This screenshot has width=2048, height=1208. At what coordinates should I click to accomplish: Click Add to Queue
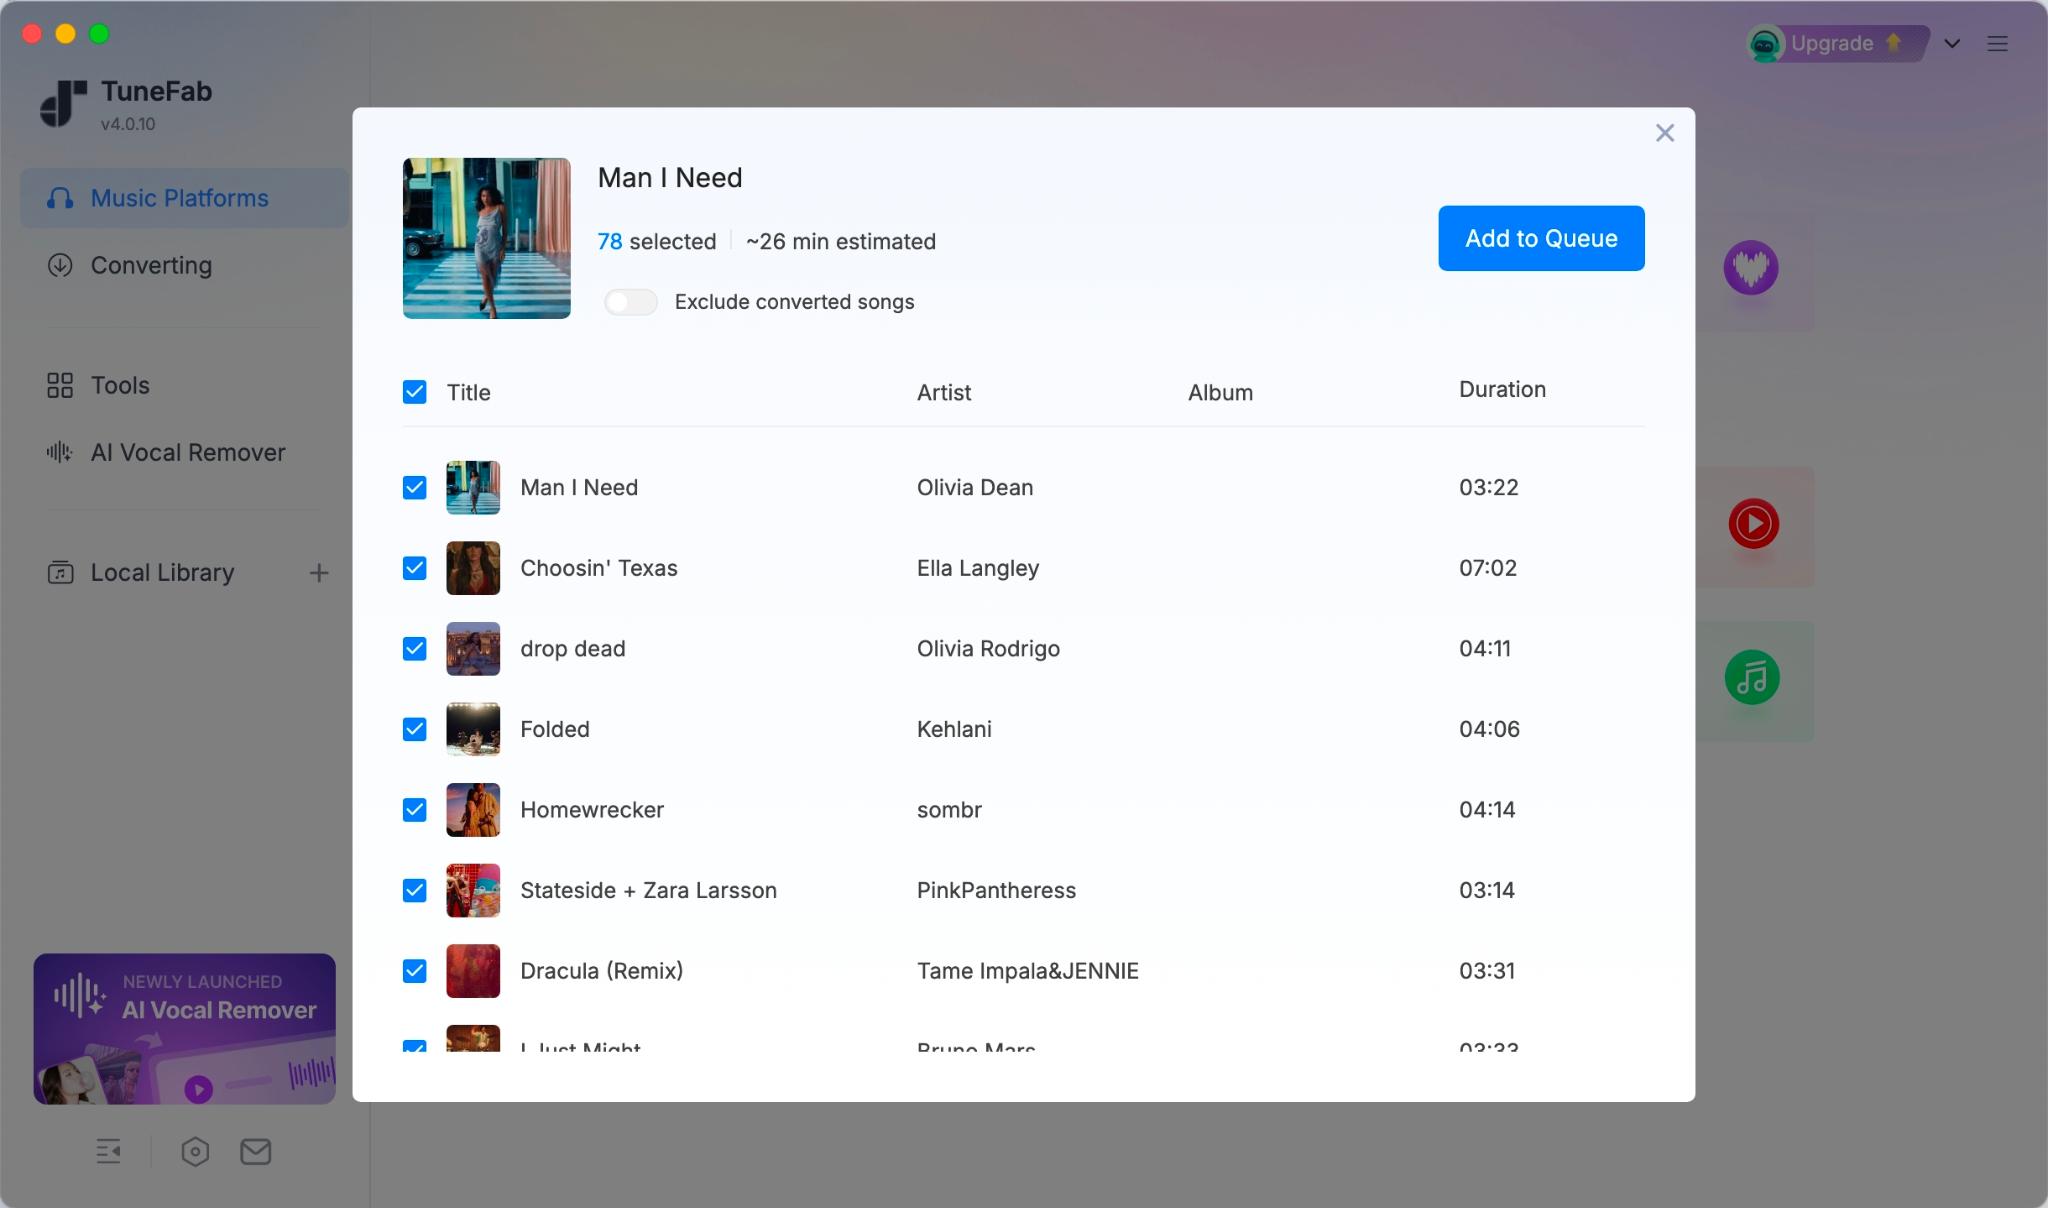1541,238
